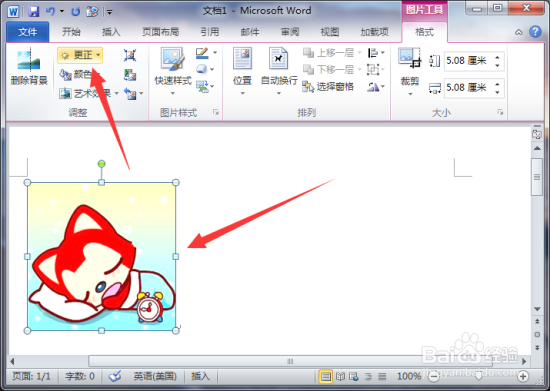
Task: Open the Corrections (更正) dropdown
Action: coord(80,55)
